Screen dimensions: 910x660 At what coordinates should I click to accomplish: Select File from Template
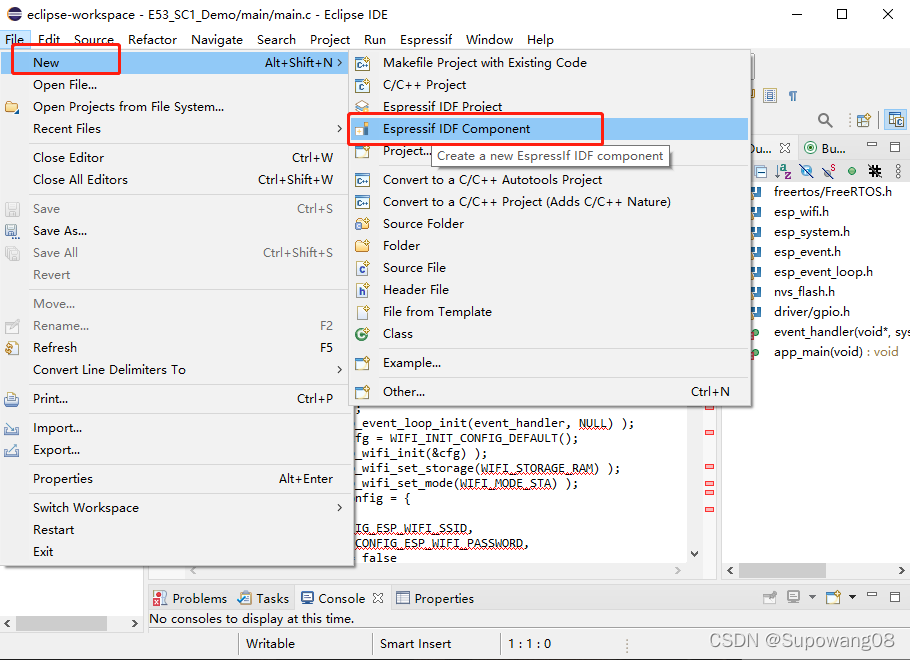[x=549, y=312]
